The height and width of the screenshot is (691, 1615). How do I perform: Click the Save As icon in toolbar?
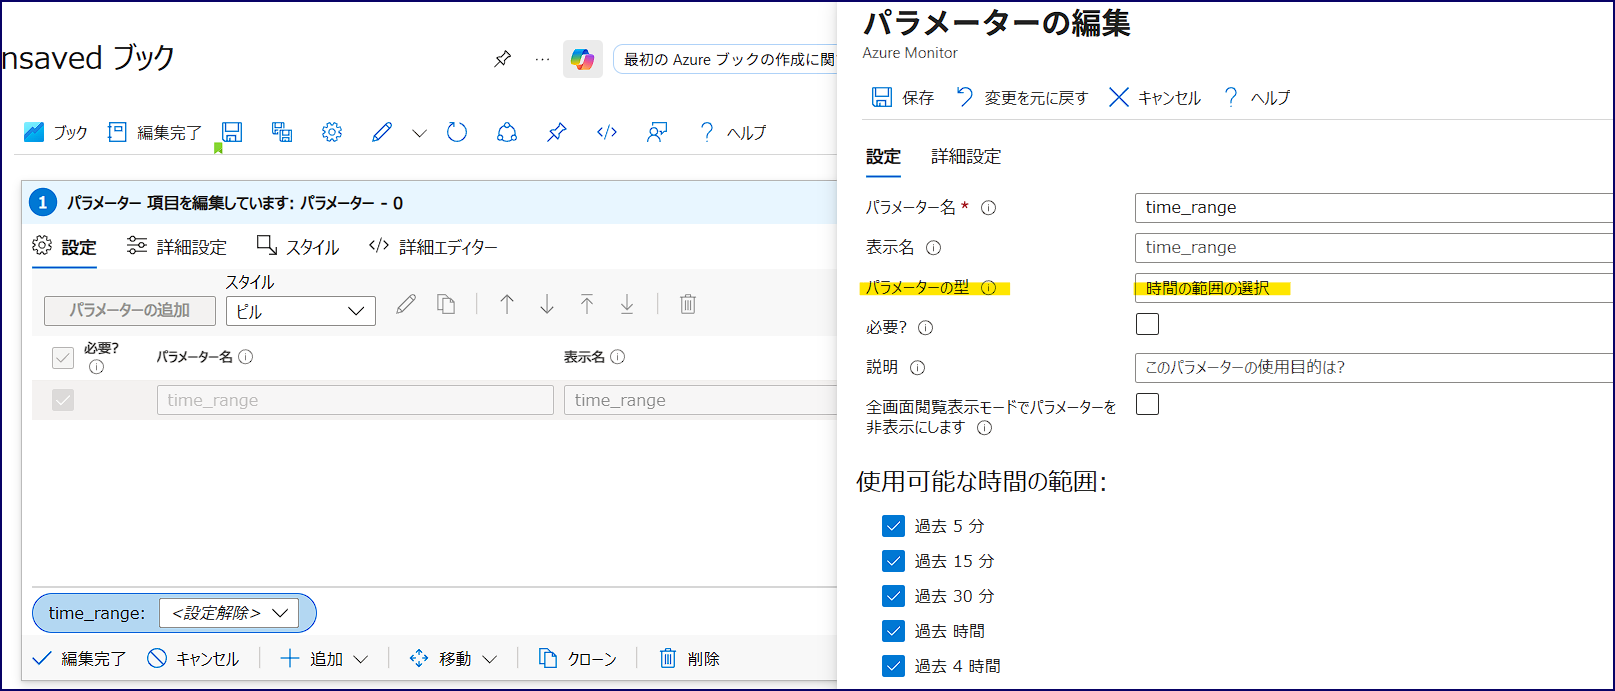pyautogui.click(x=282, y=132)
